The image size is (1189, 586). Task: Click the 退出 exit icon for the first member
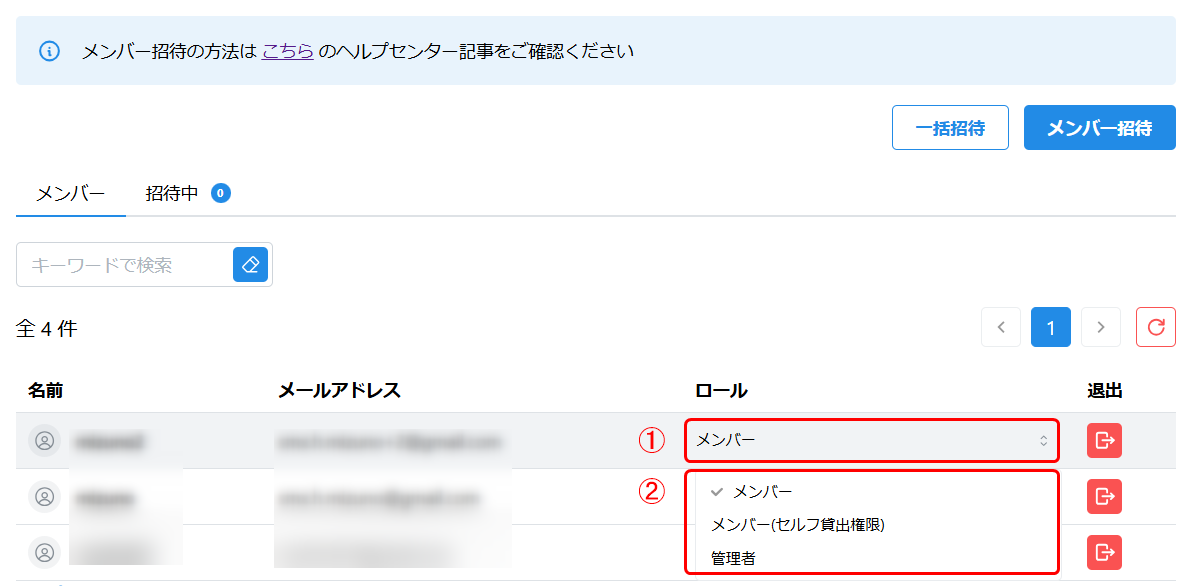tap(1104, 440)
